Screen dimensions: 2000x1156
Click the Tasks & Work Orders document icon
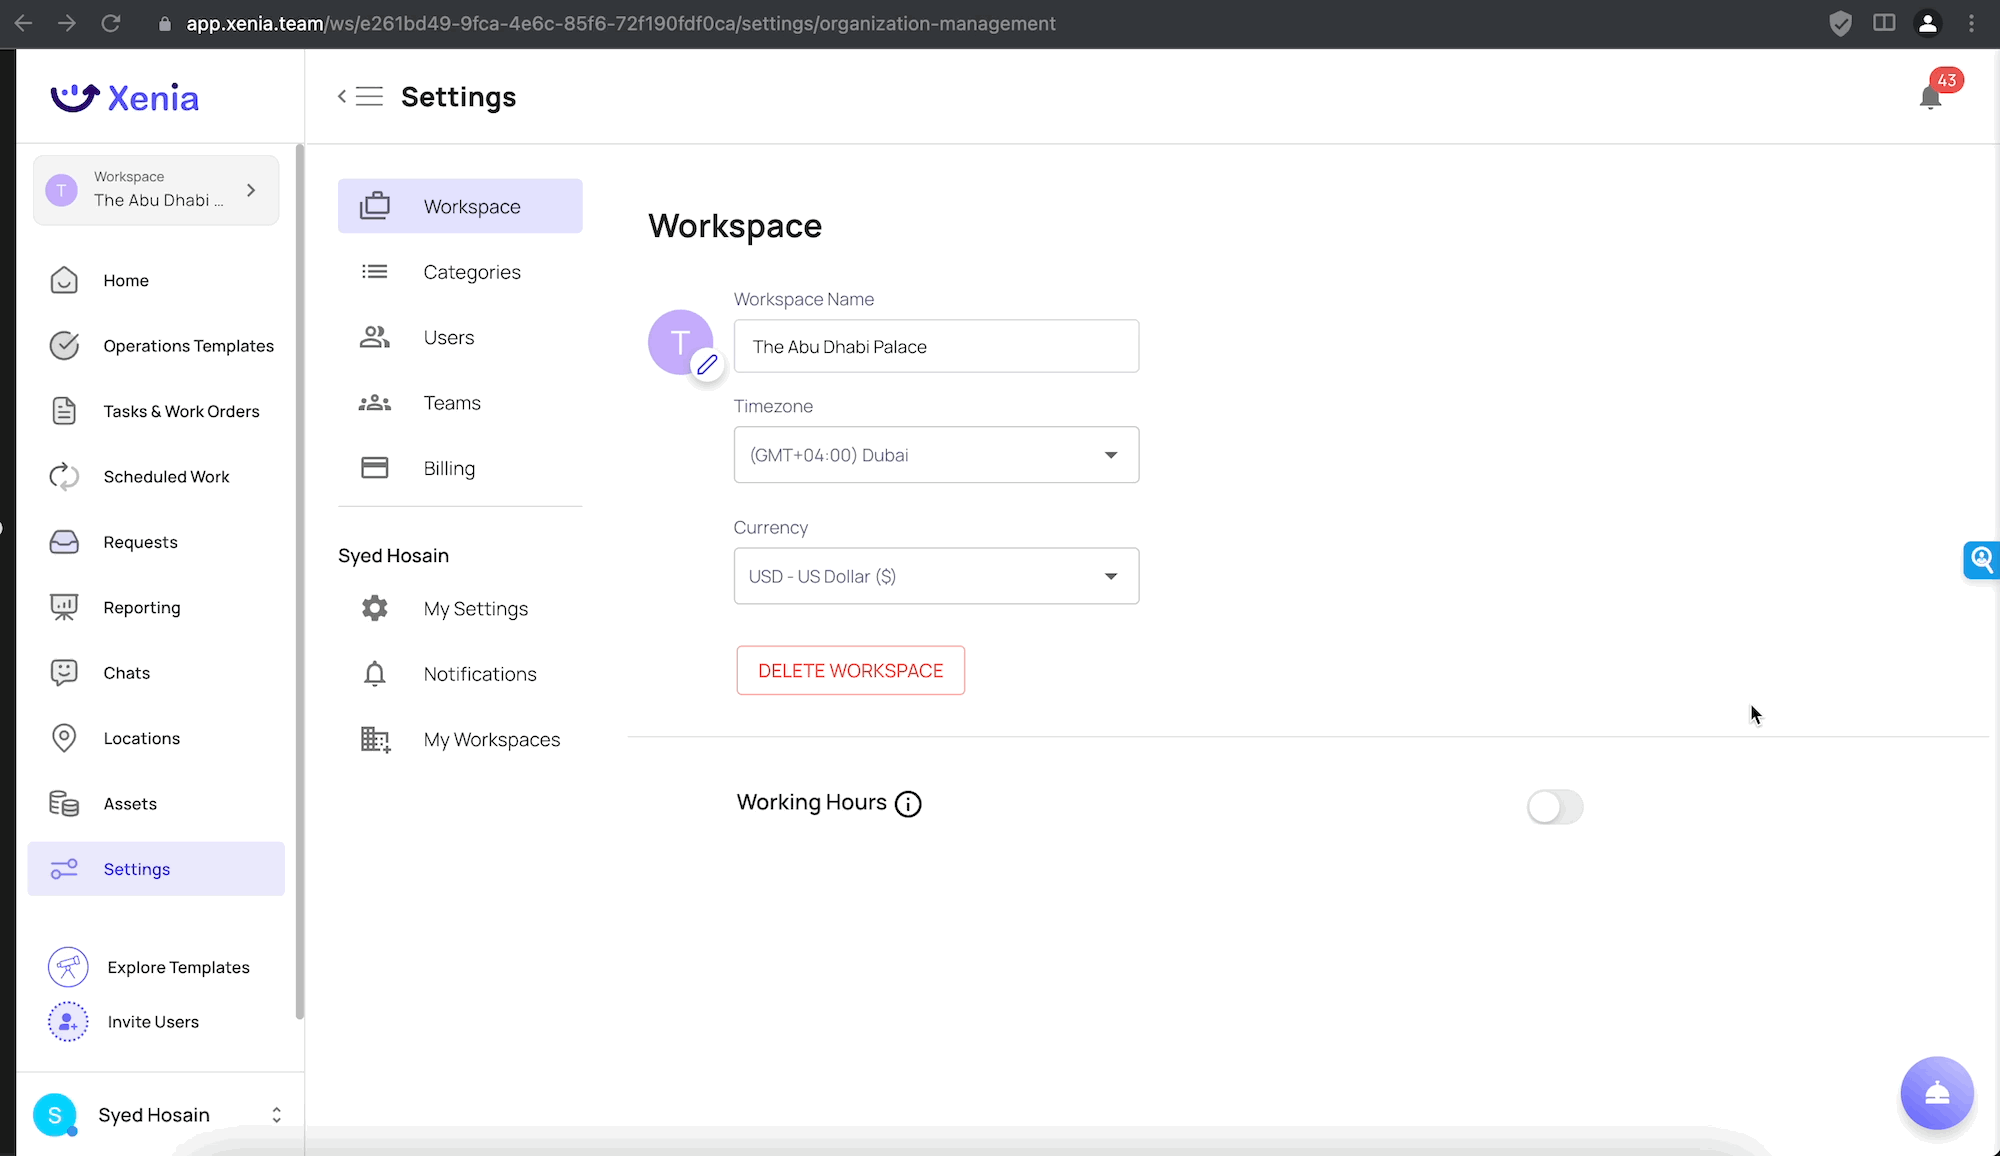point(64,411)
